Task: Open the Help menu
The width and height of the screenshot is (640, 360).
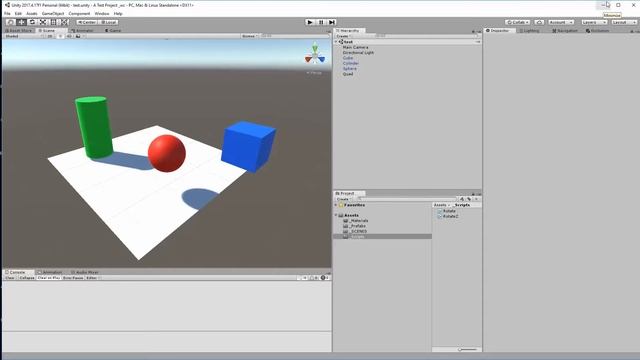Action: [118, 13]
